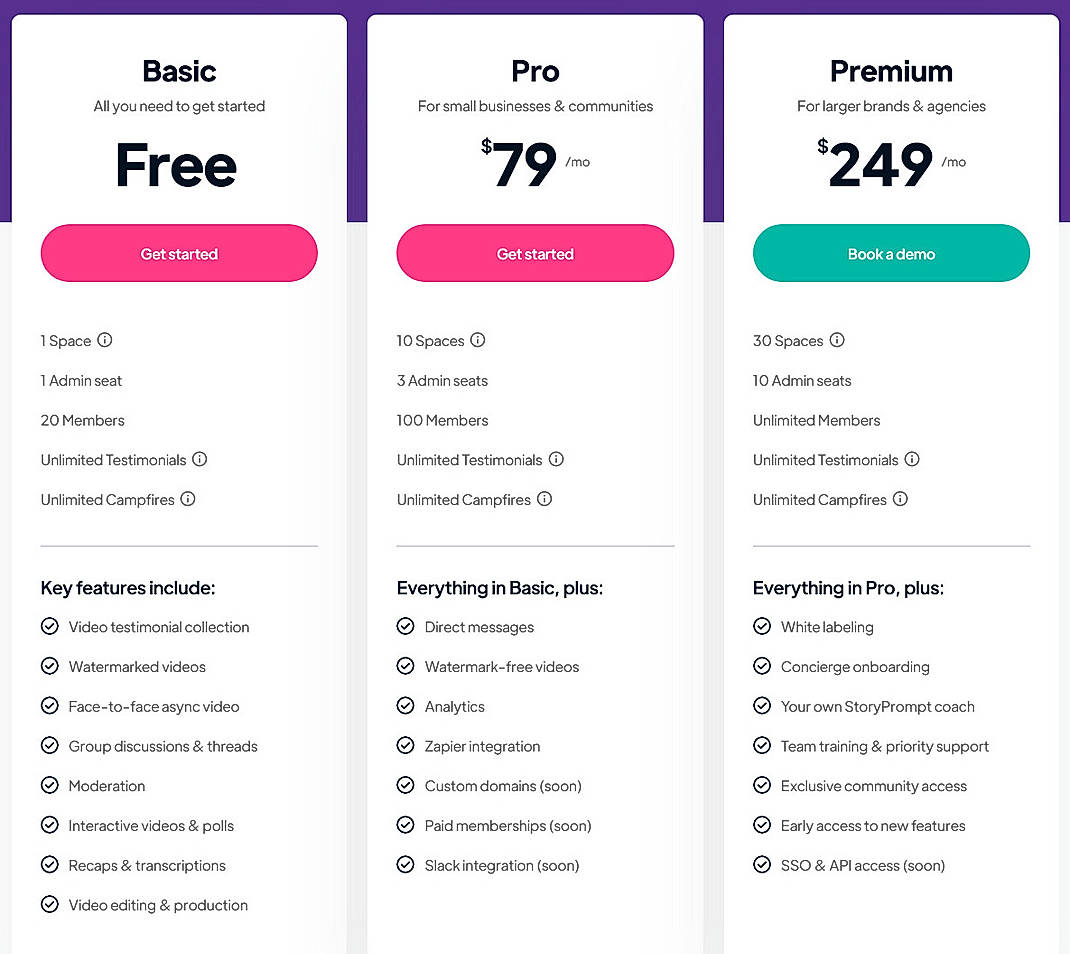Click the info icon beside Basic's "Unlimited Testimonials"
The height and width of the screenshot is (954, 1070).
coord(199,460)
